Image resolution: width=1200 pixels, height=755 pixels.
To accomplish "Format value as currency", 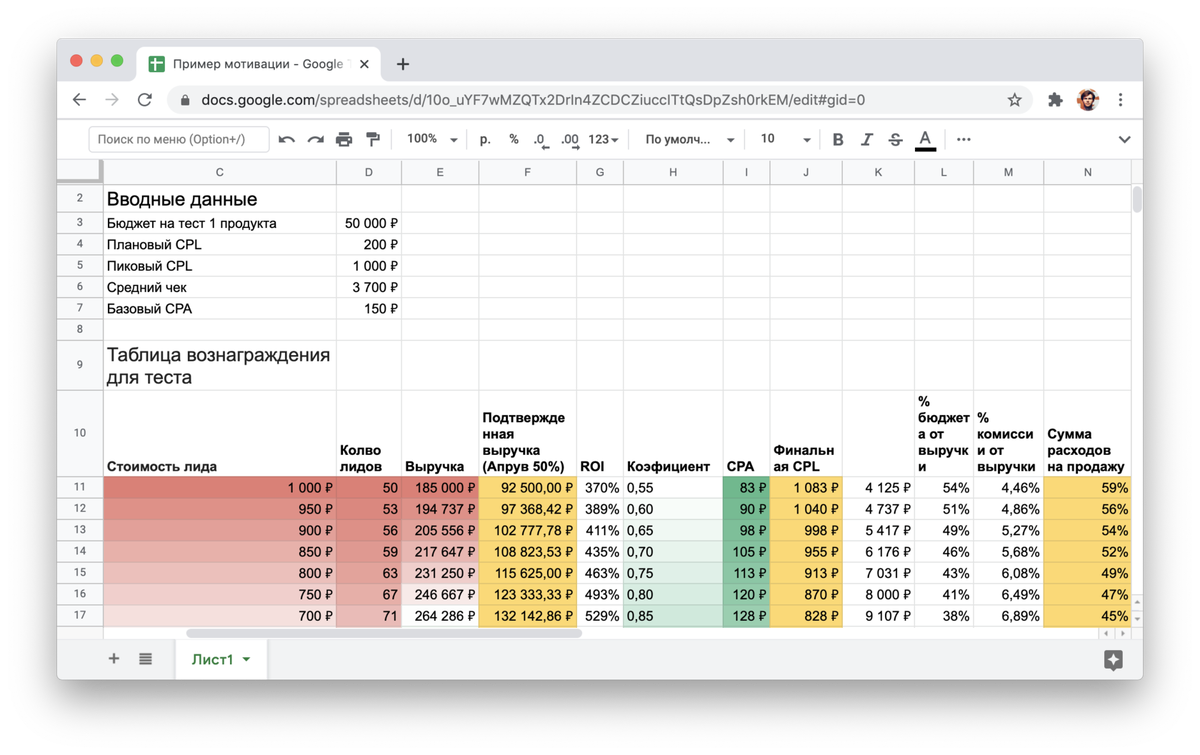I will 485,139.
